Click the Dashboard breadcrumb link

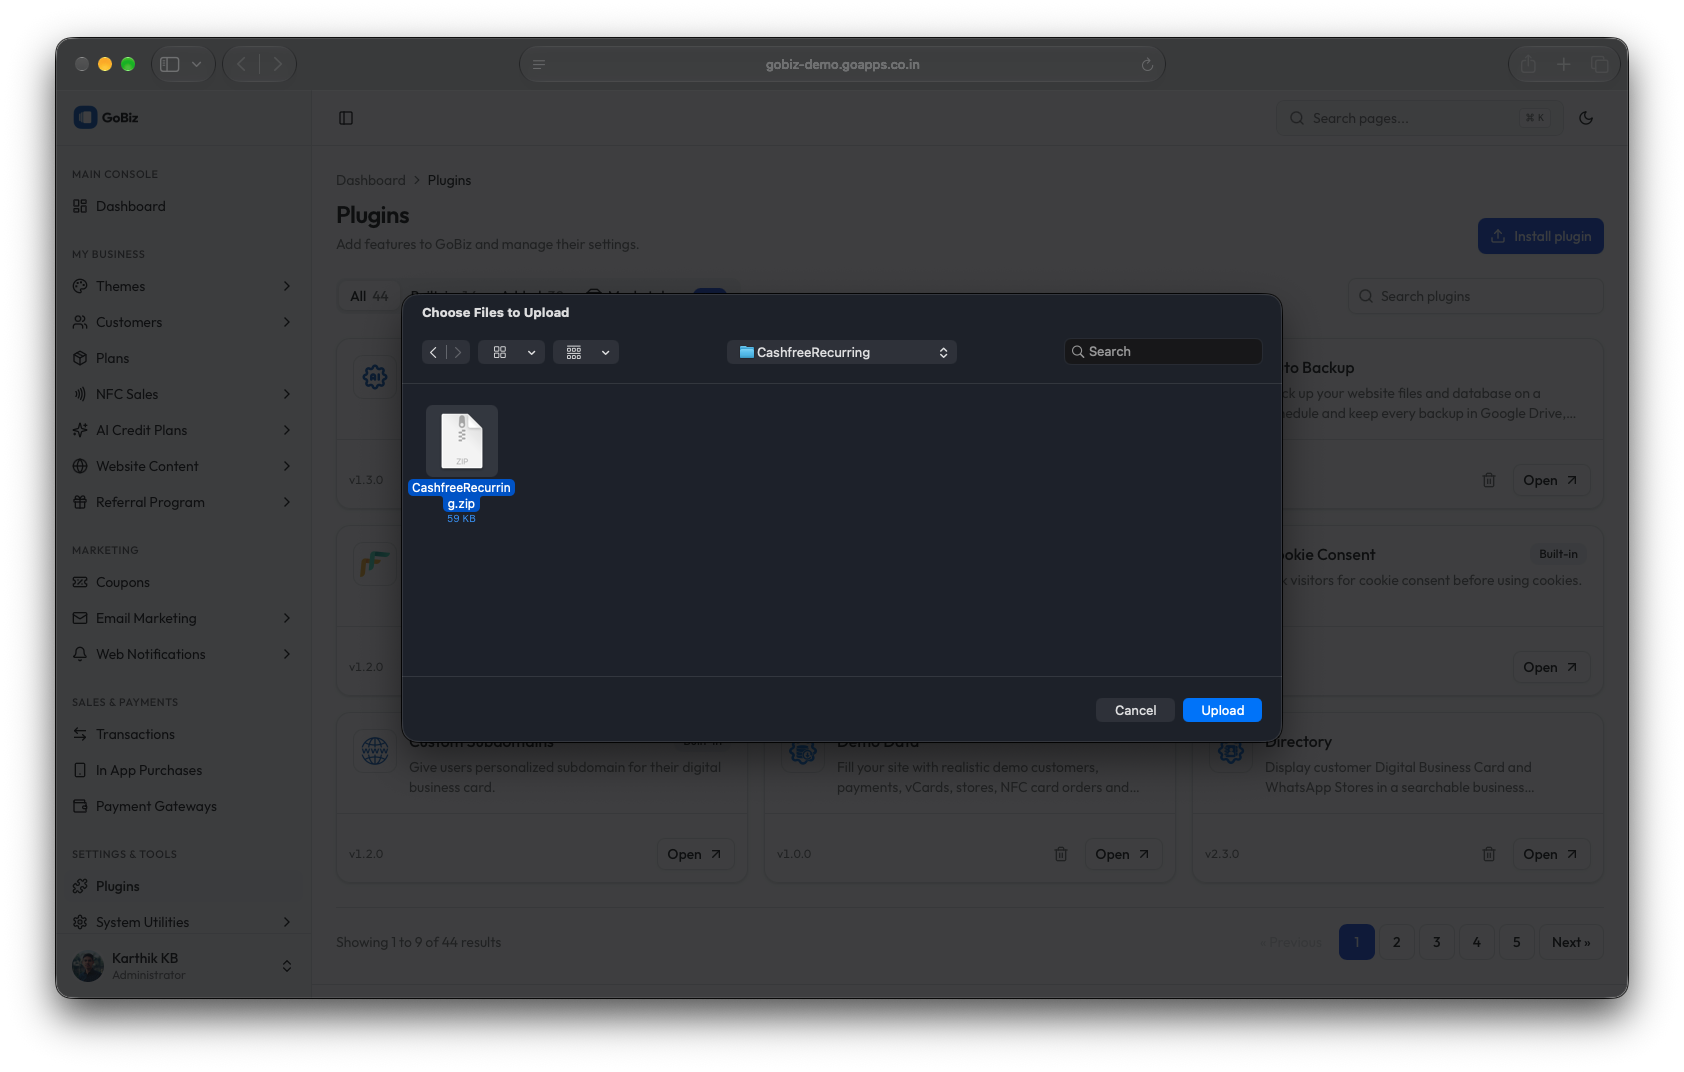(x=371, y=180)
